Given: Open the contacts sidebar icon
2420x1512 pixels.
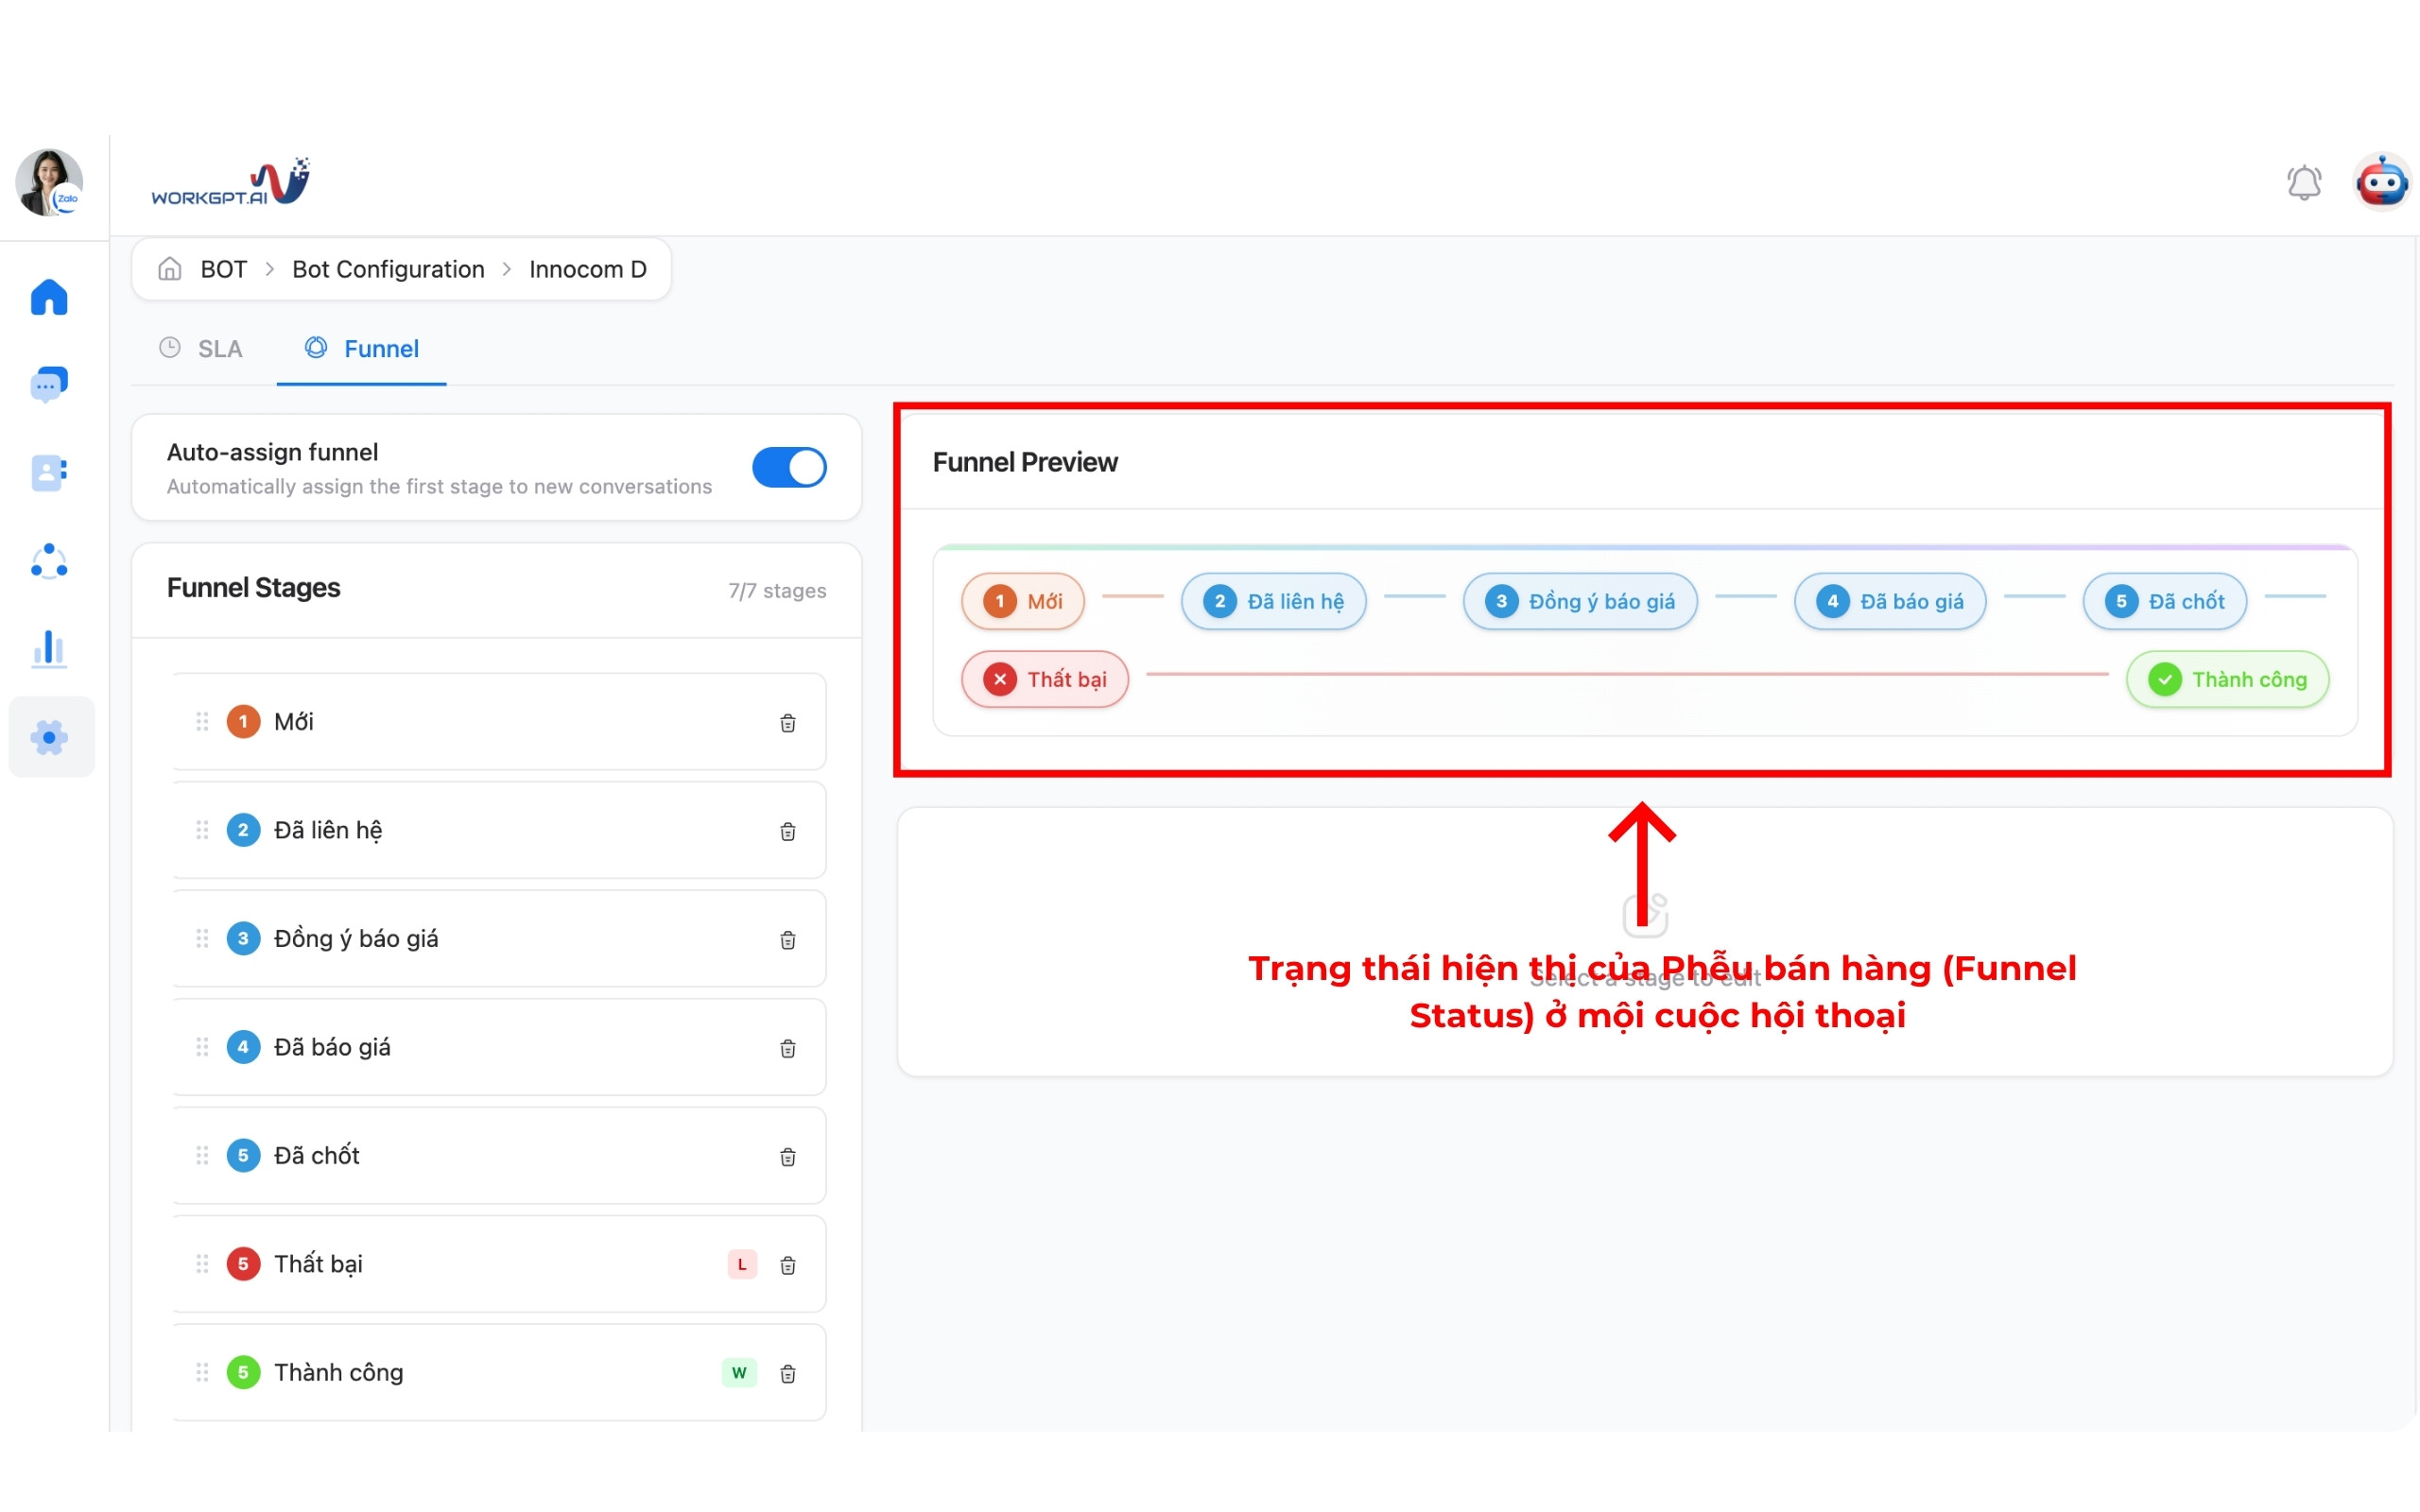Looking at the screenshot, I should click(48, 472).
